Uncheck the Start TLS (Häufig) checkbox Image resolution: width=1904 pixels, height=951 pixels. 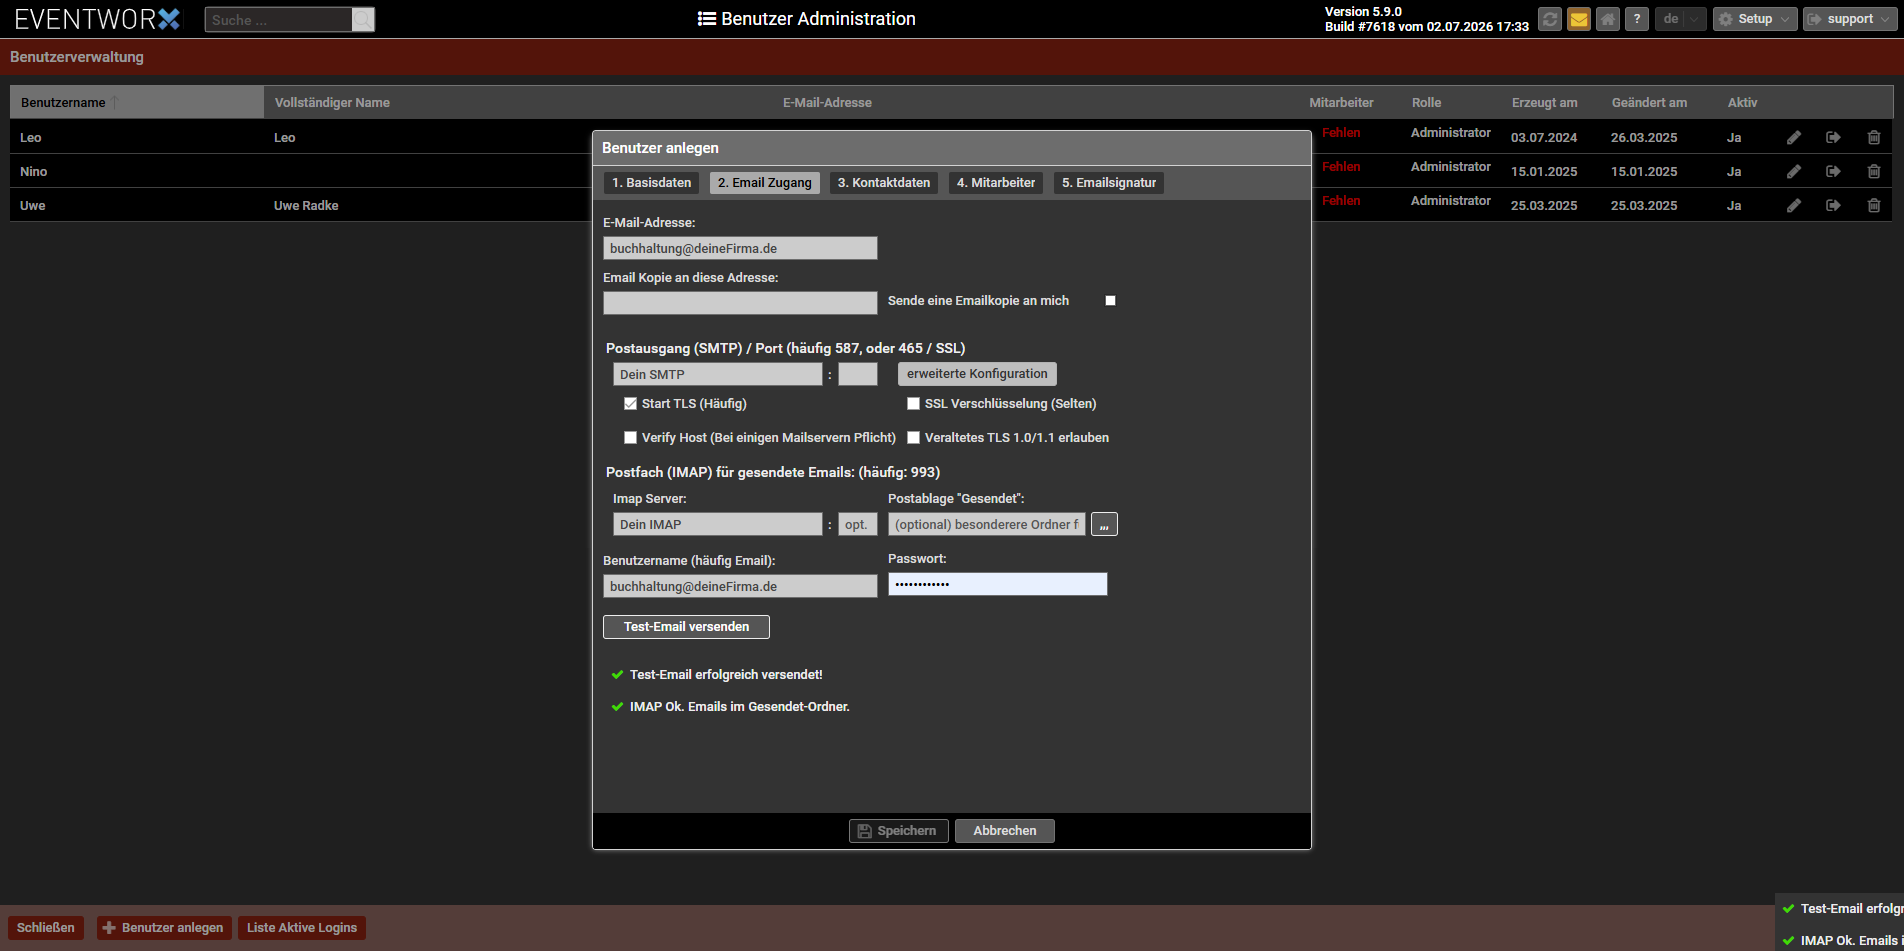click(x=630, y=404)
